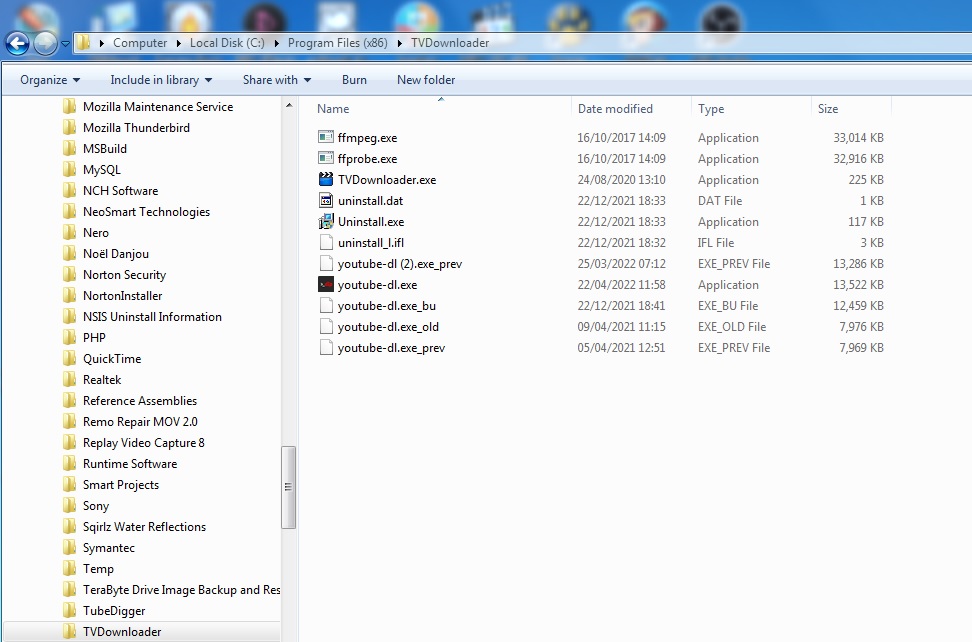This screenshot has width=972, height=642.
Task: Open the Share with dropdown
Action: (276, 80)
